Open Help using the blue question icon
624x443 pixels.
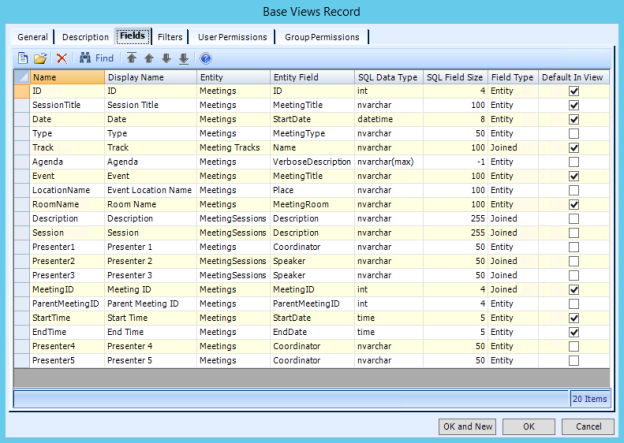point(206,59)
